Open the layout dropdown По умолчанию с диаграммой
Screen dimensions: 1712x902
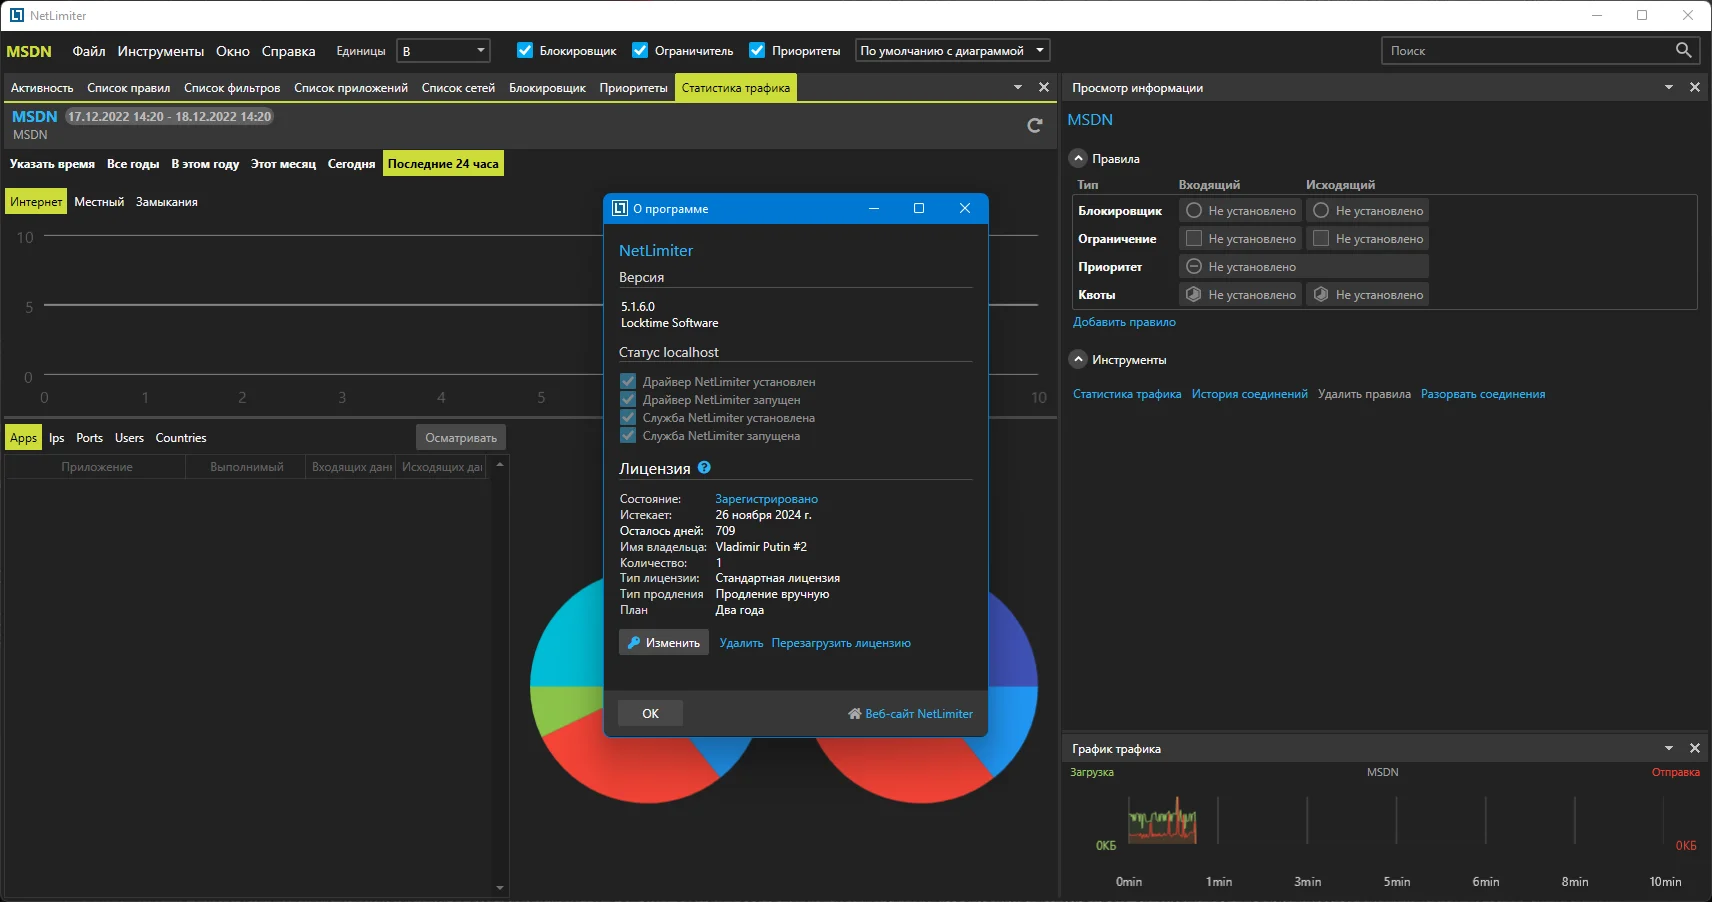(952, 50)
